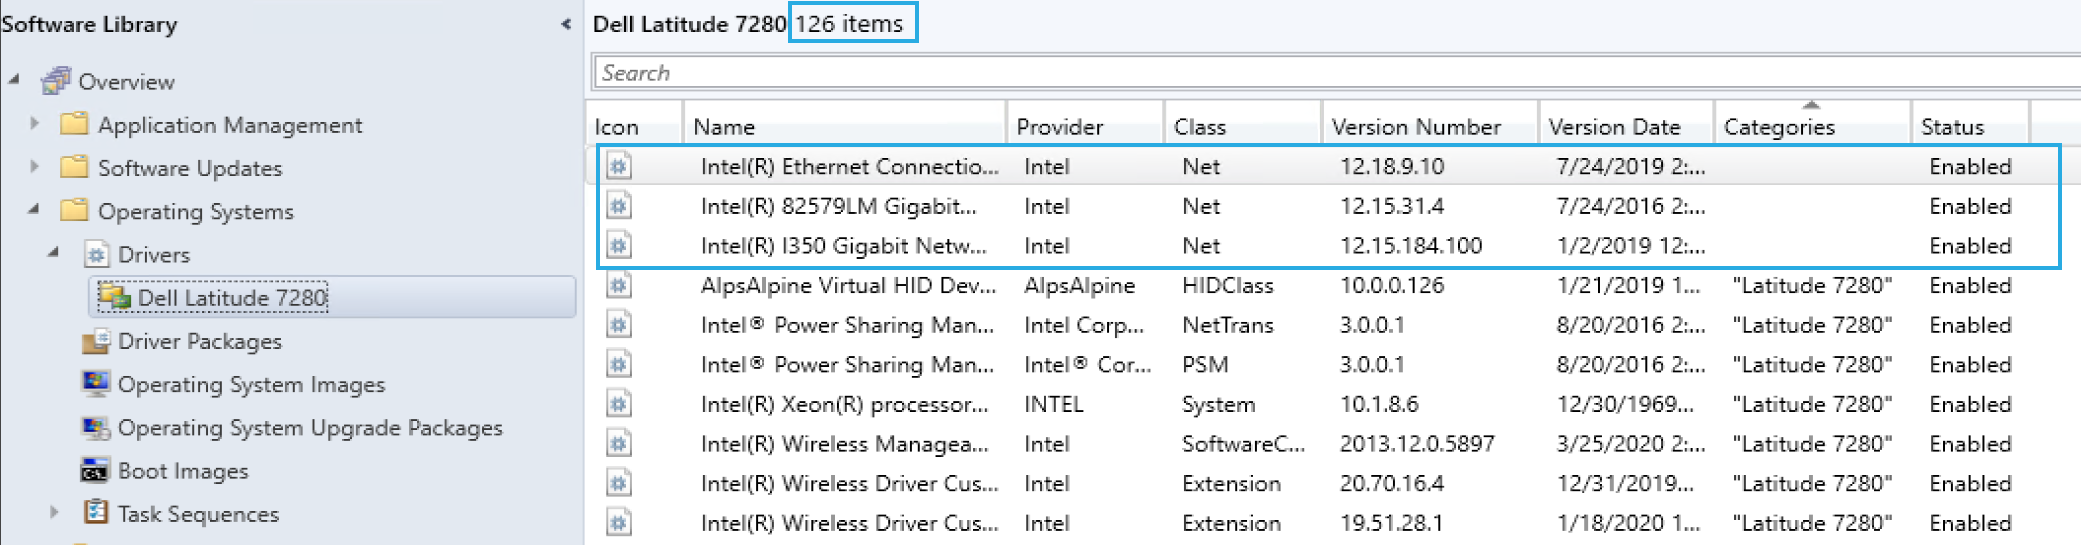Click the AlpsAlpine Virtual HID driver icon

(x=619, y=286)
